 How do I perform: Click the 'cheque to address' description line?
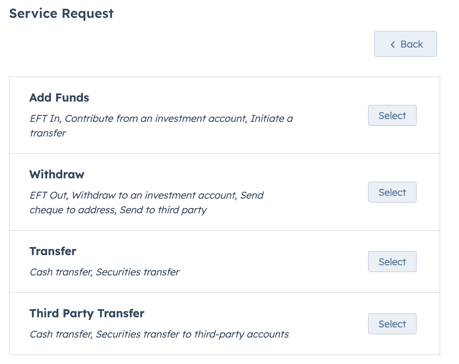(x=118, y=210)
